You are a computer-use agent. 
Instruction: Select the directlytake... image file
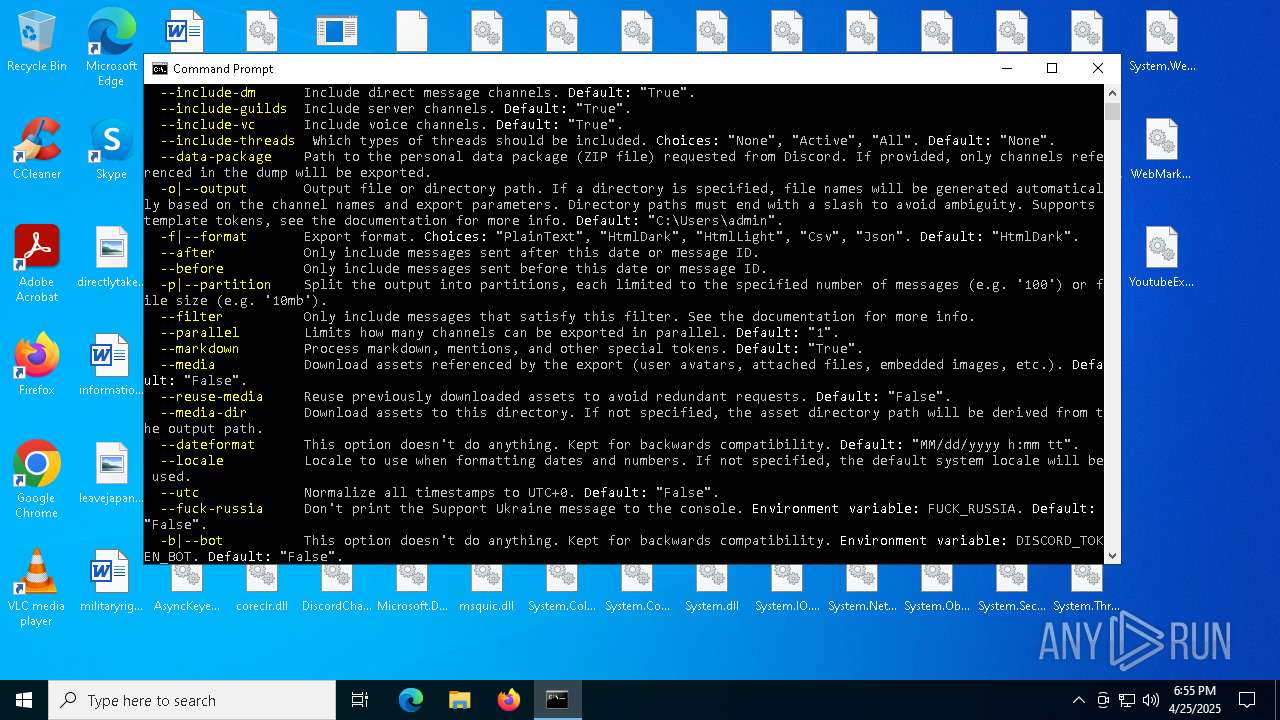[111, 257]
